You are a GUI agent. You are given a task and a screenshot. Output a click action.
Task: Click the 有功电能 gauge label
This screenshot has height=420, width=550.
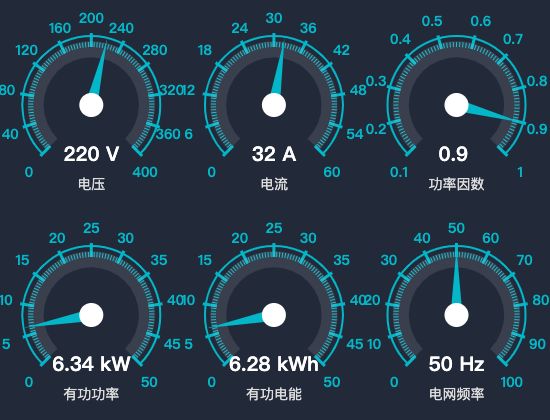click(274, 394)
